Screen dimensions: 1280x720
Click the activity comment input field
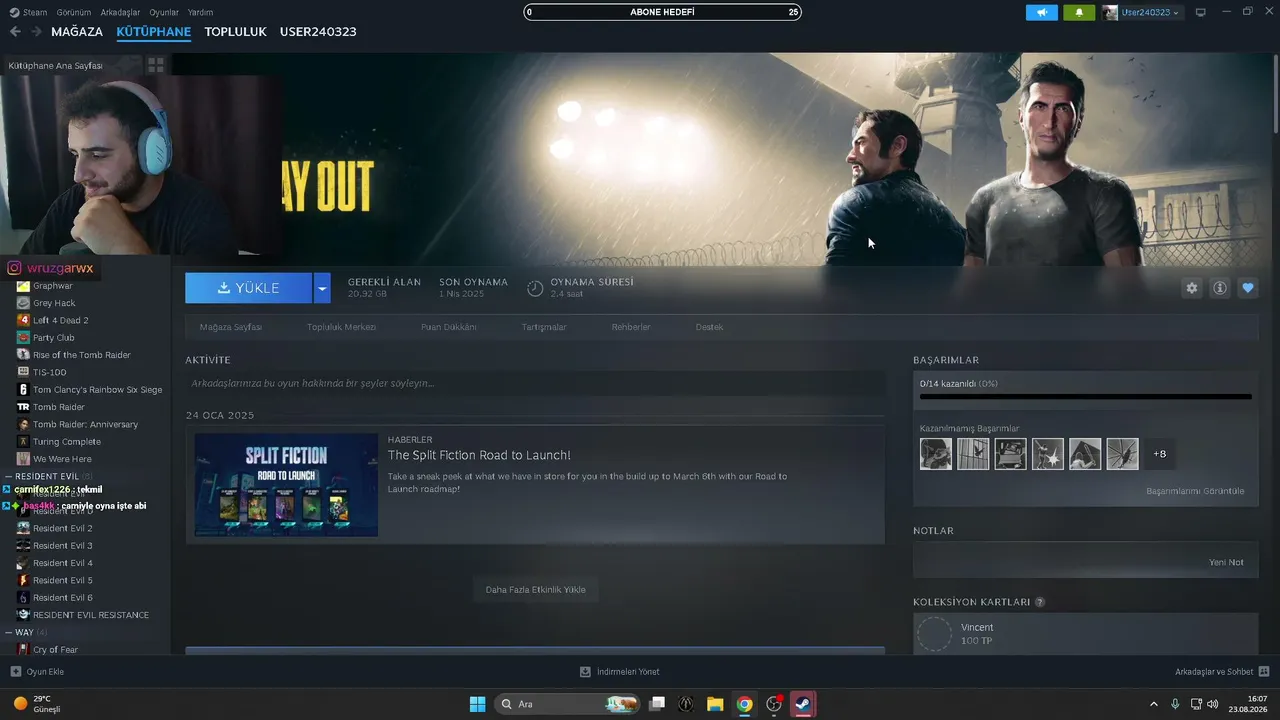(535, 383)
